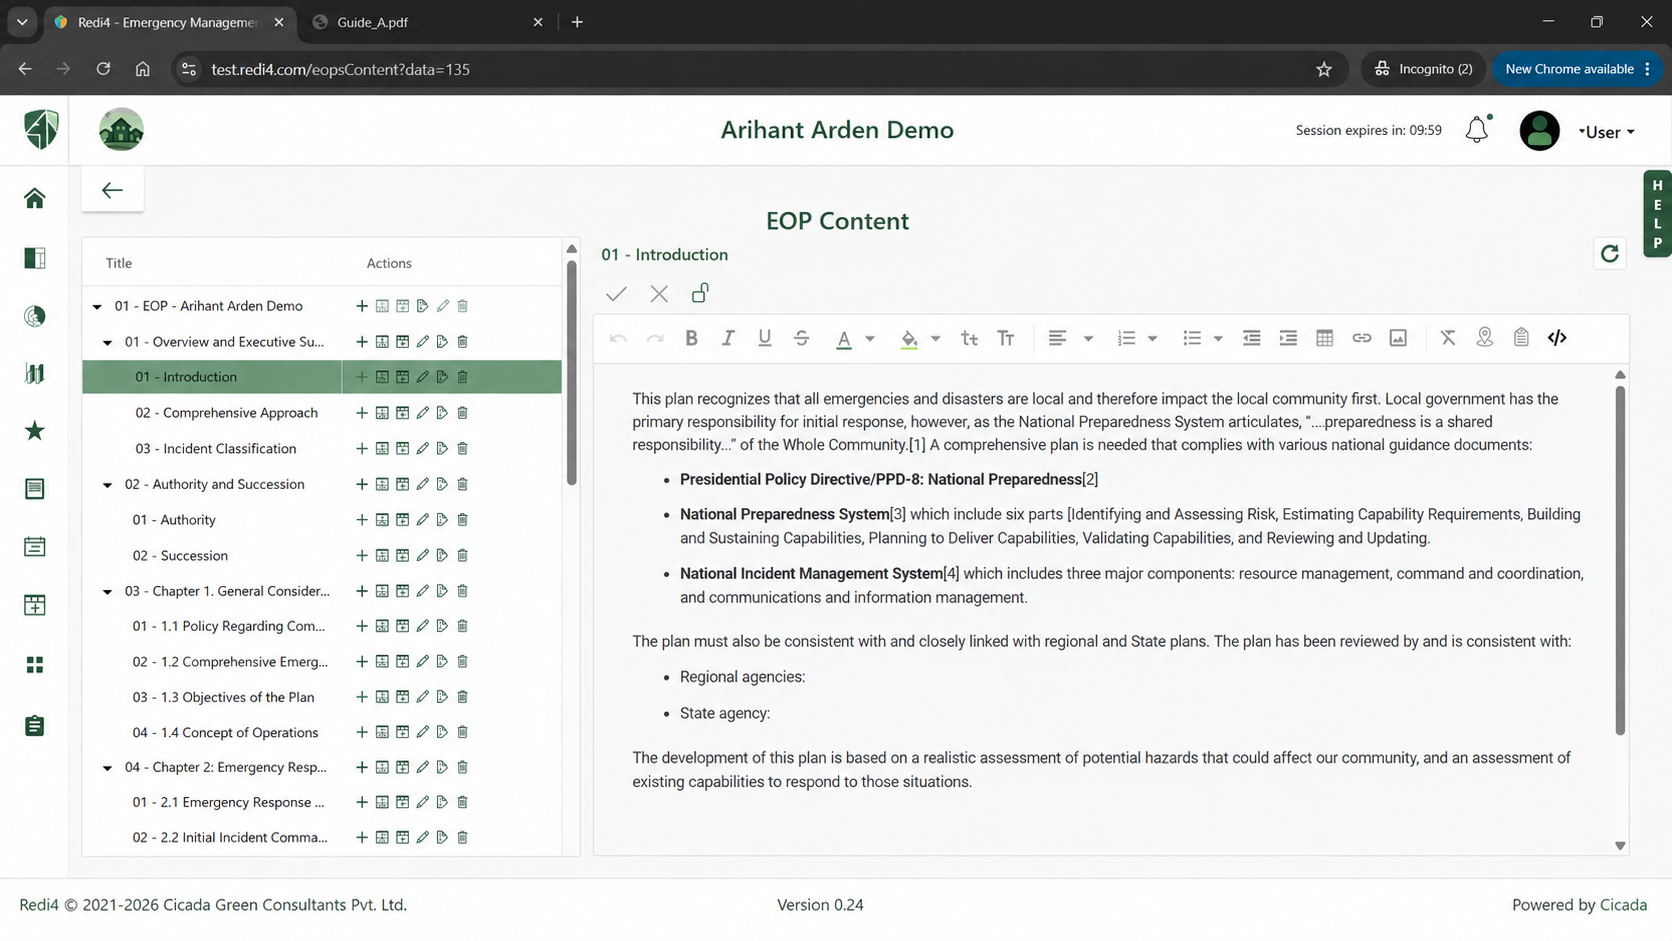Click the back arrow button

(112, 190)
